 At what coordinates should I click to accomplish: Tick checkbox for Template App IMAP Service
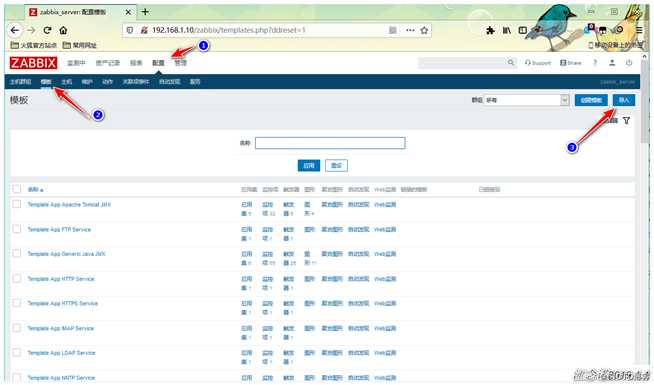tap(17, 328)
